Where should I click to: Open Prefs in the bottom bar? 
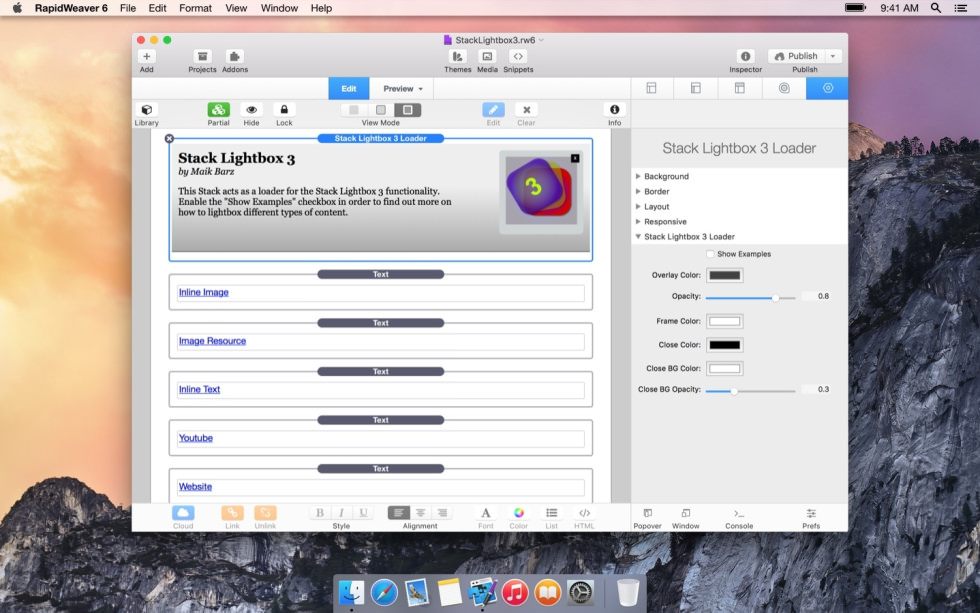click(811, 513)
